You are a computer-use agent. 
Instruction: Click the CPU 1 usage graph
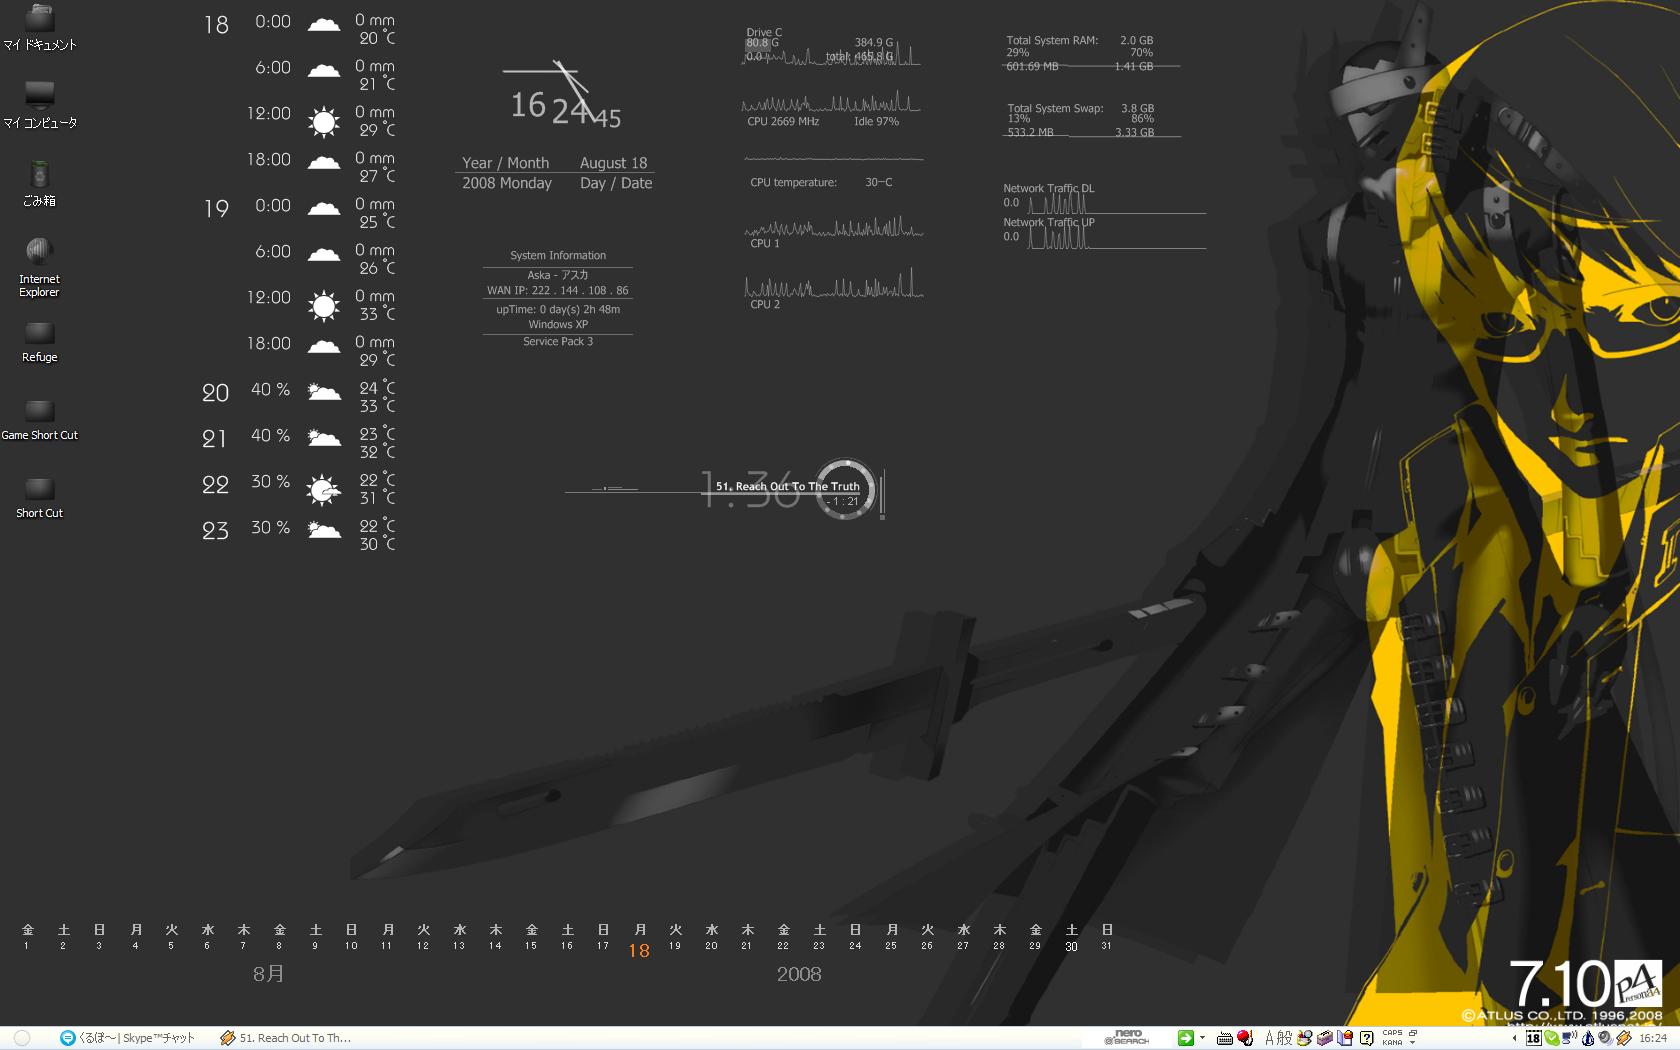coord(833,227)
